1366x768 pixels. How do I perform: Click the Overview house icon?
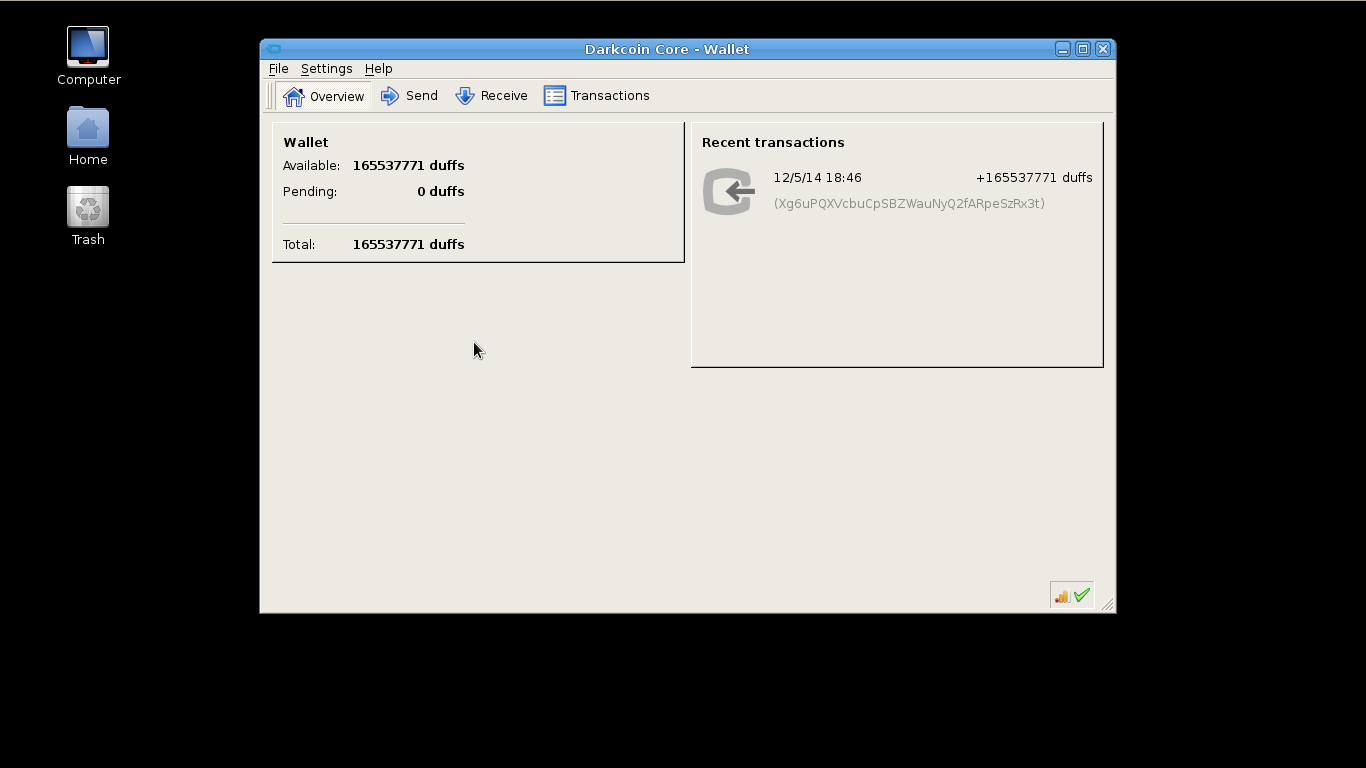(294, 96)
